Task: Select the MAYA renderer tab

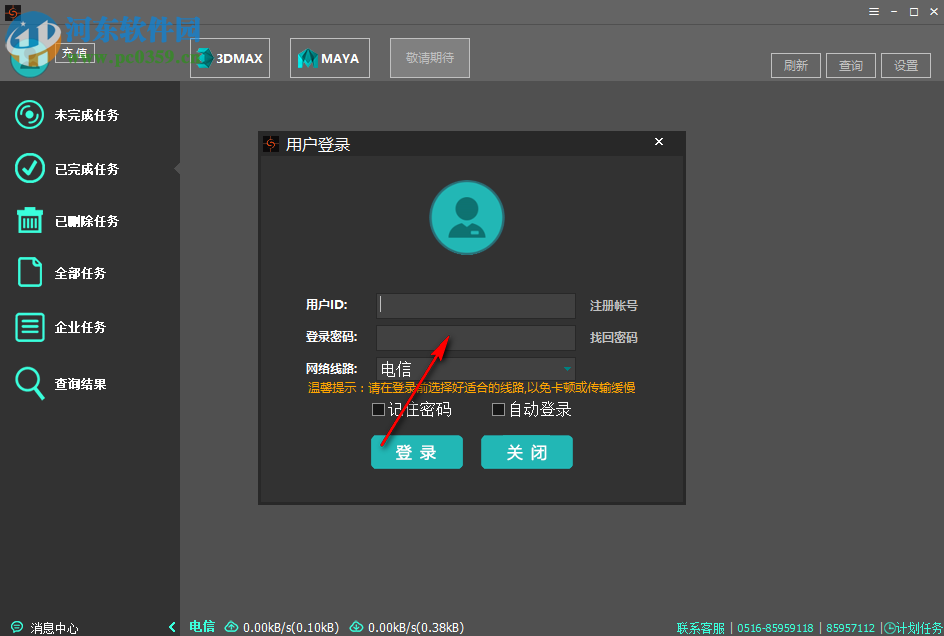Action: click(329, 57)
